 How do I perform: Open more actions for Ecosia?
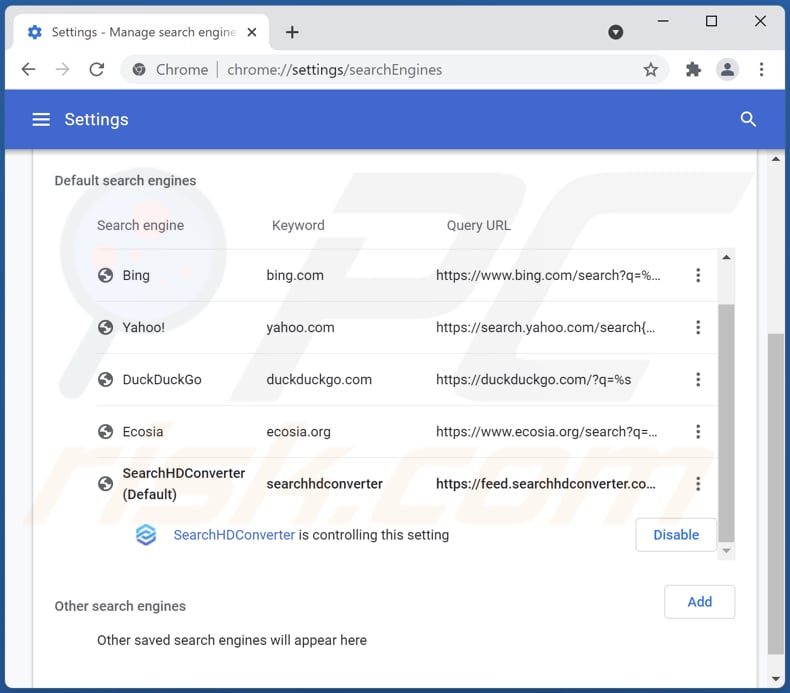[x=698, y=432]
